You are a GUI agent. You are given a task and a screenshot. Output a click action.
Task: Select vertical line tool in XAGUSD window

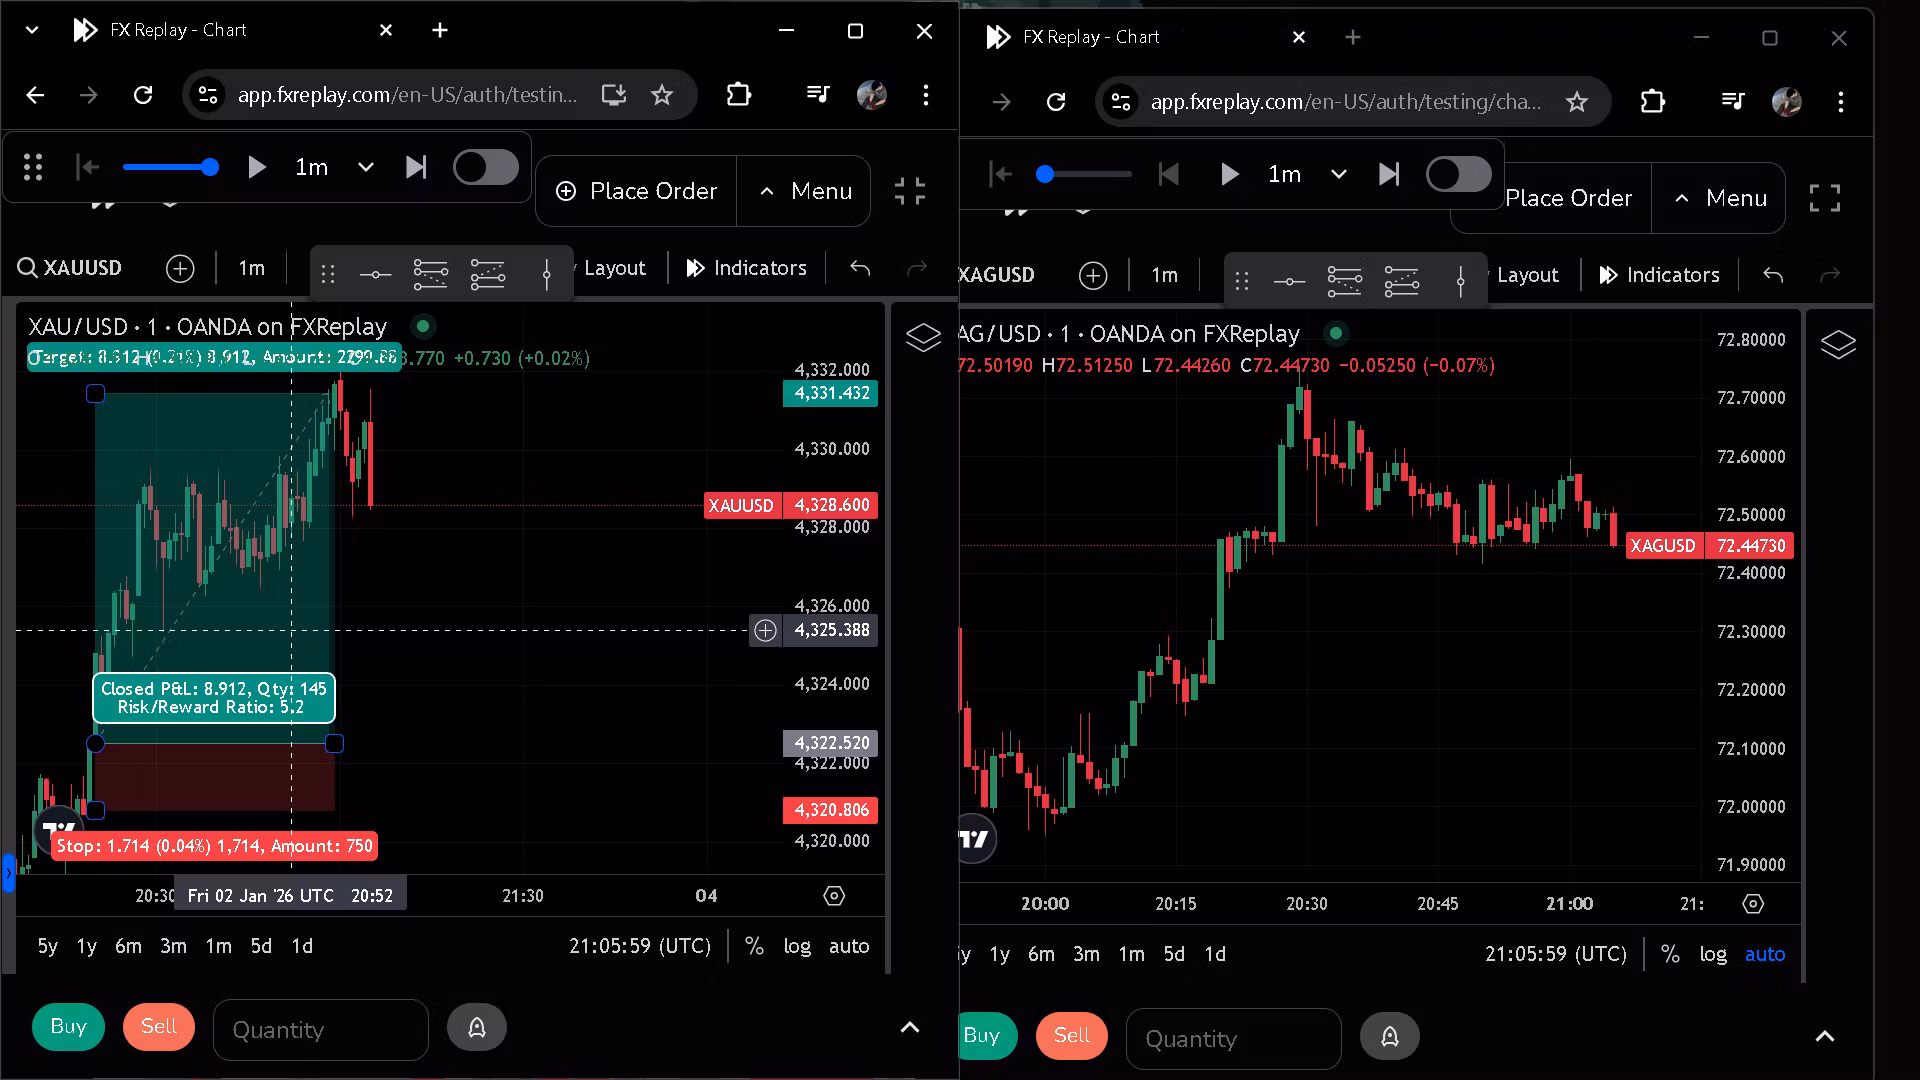[1460, 282]
